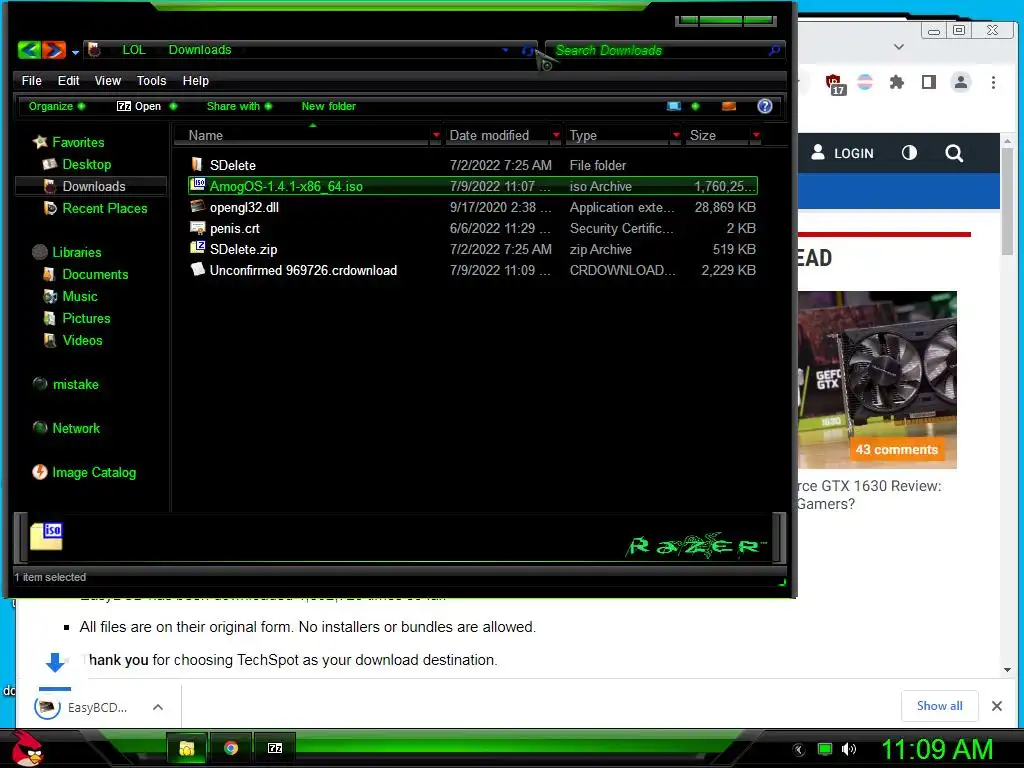The image size is (1024, 768).
Task: Expand EasyBCD download options chevron
Action: [x=157, y=707]
